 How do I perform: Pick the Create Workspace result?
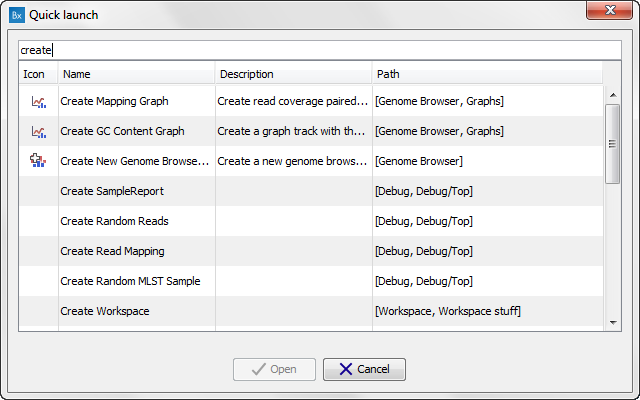point(311,311)
